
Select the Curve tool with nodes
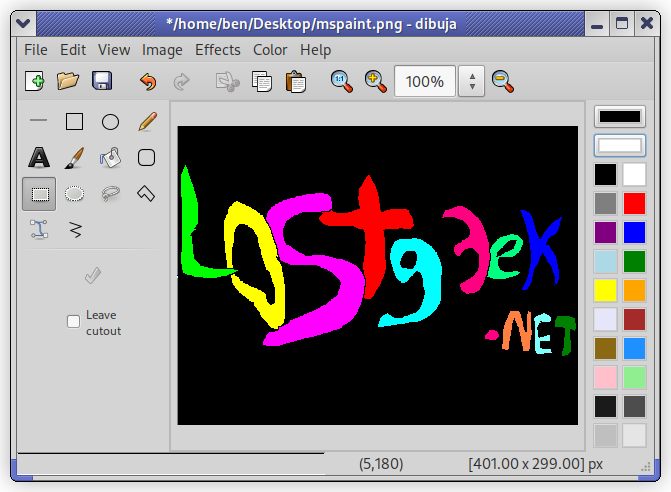[39, 229]
